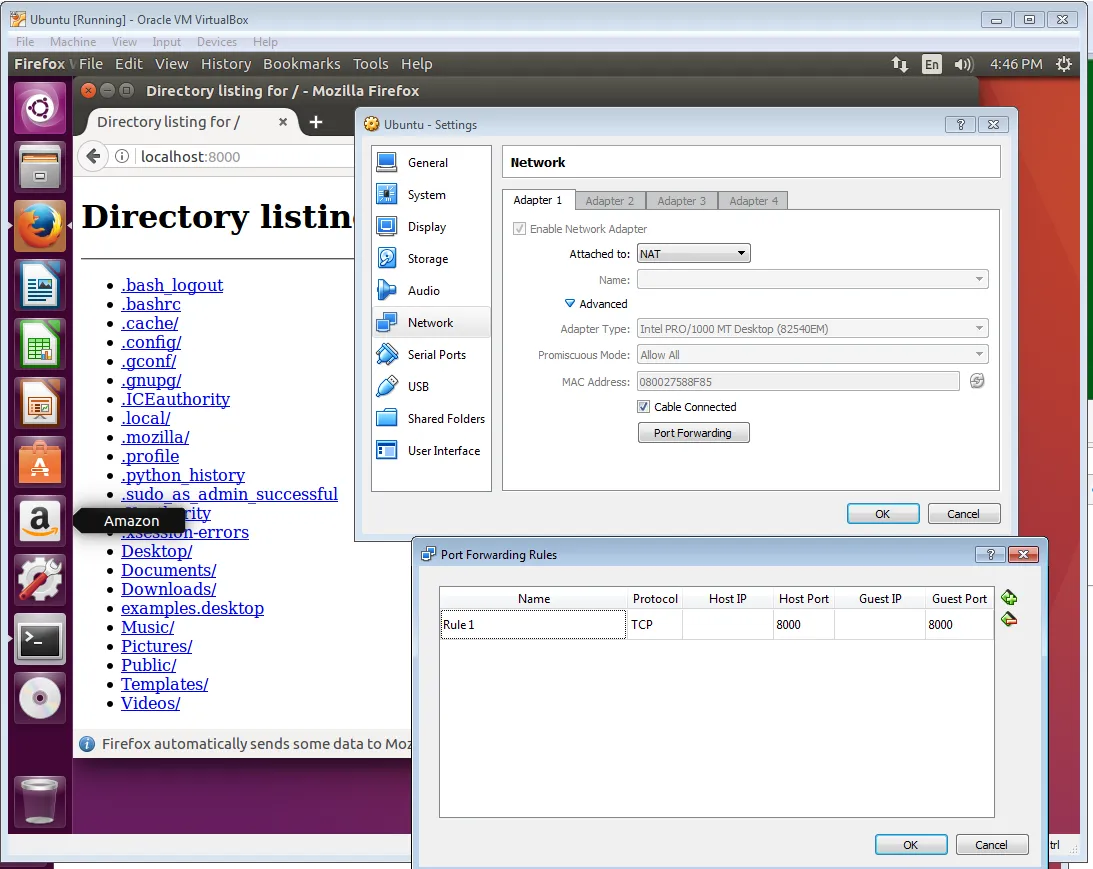The image size is (1093, 869).
Task: Focus the localhost:8000 address bar
Action: (x=244, y=156)
